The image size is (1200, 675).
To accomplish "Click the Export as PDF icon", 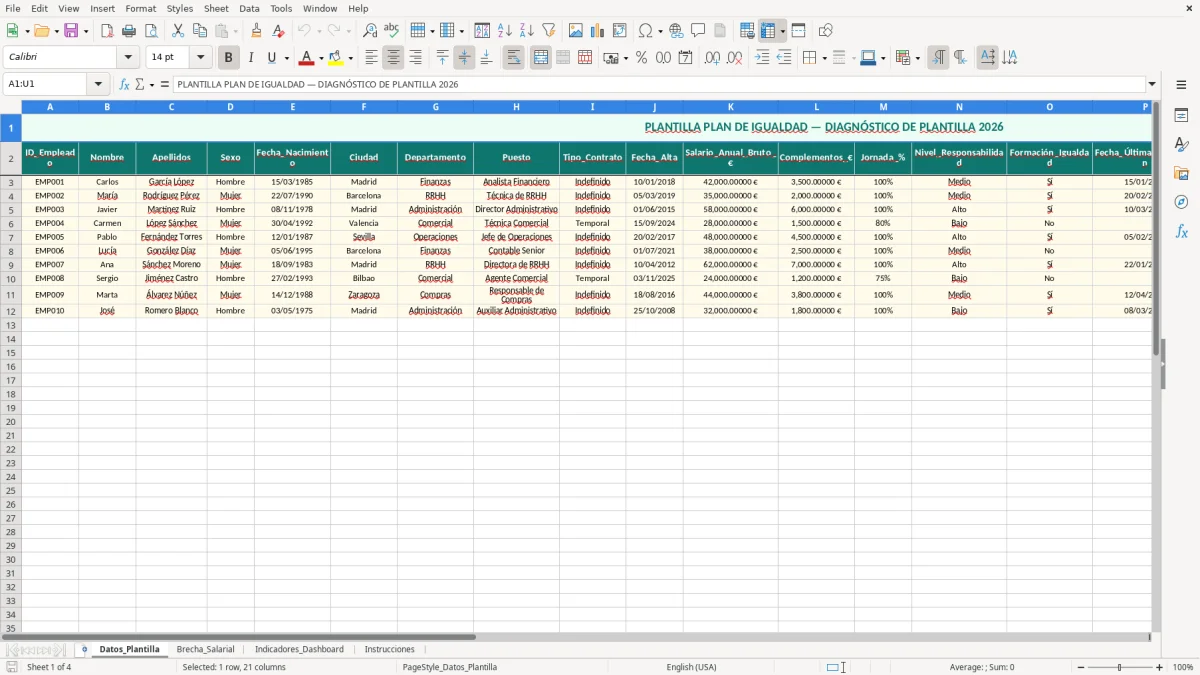I will (x=107, y=31).
